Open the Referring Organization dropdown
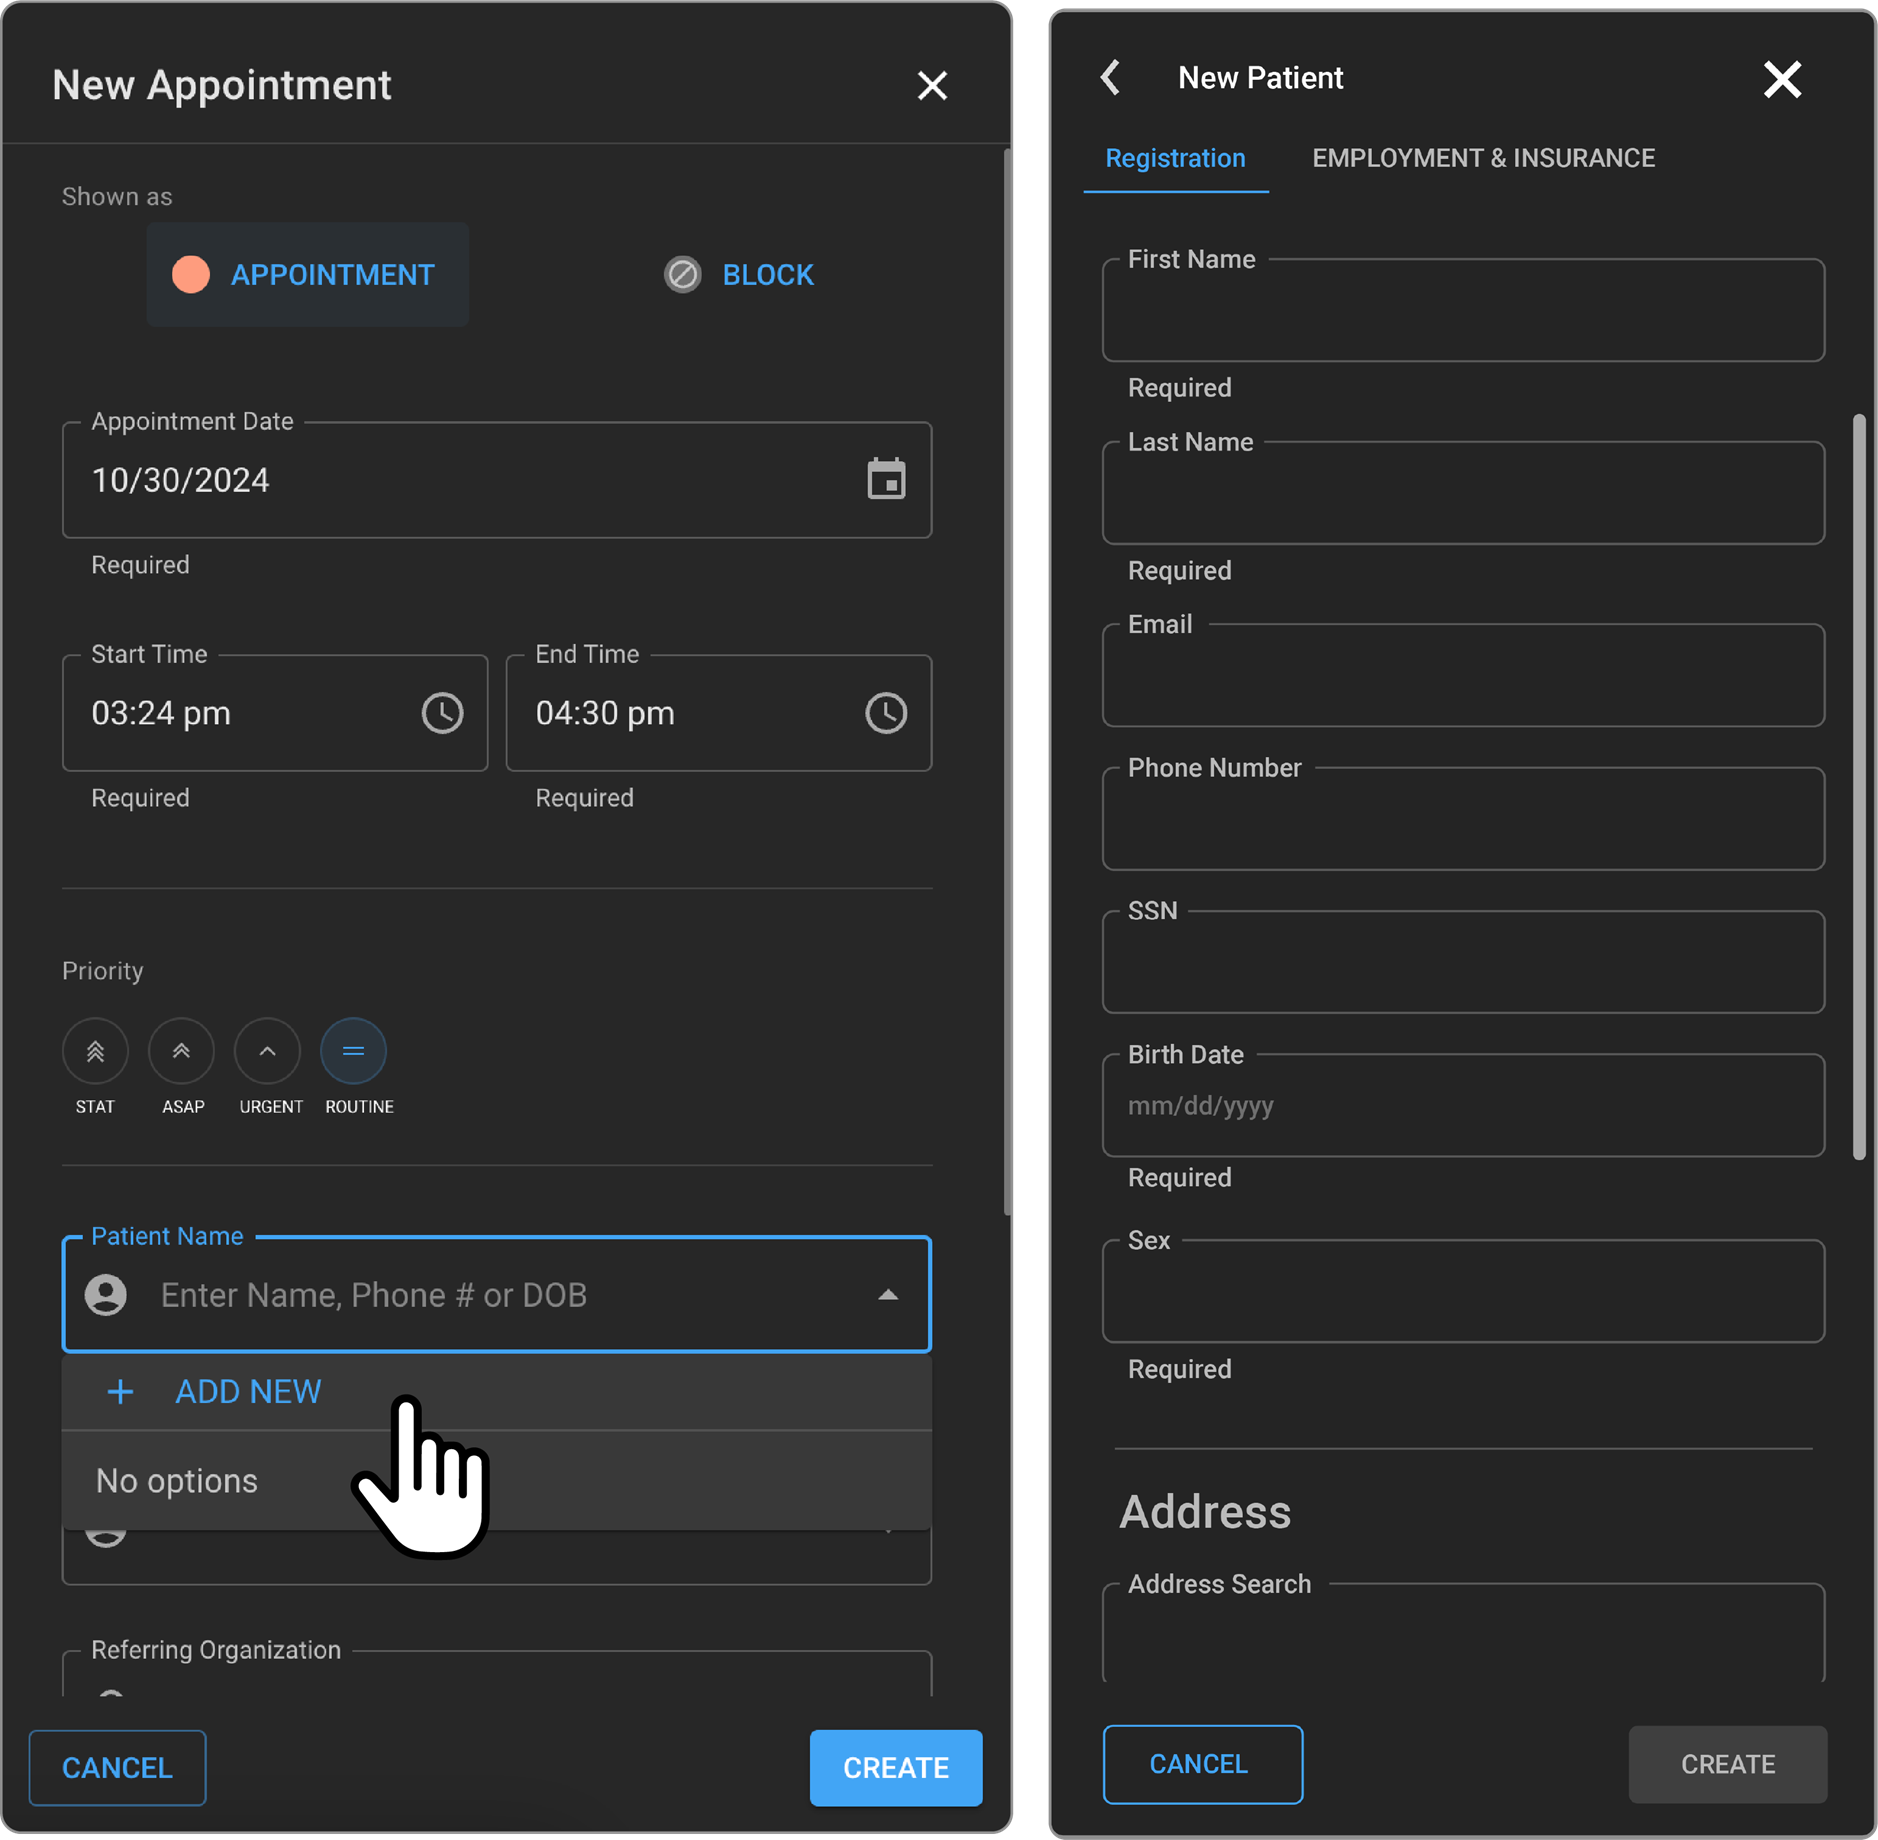This screenshot has width=1878, height=1840. coord(496,1678)
